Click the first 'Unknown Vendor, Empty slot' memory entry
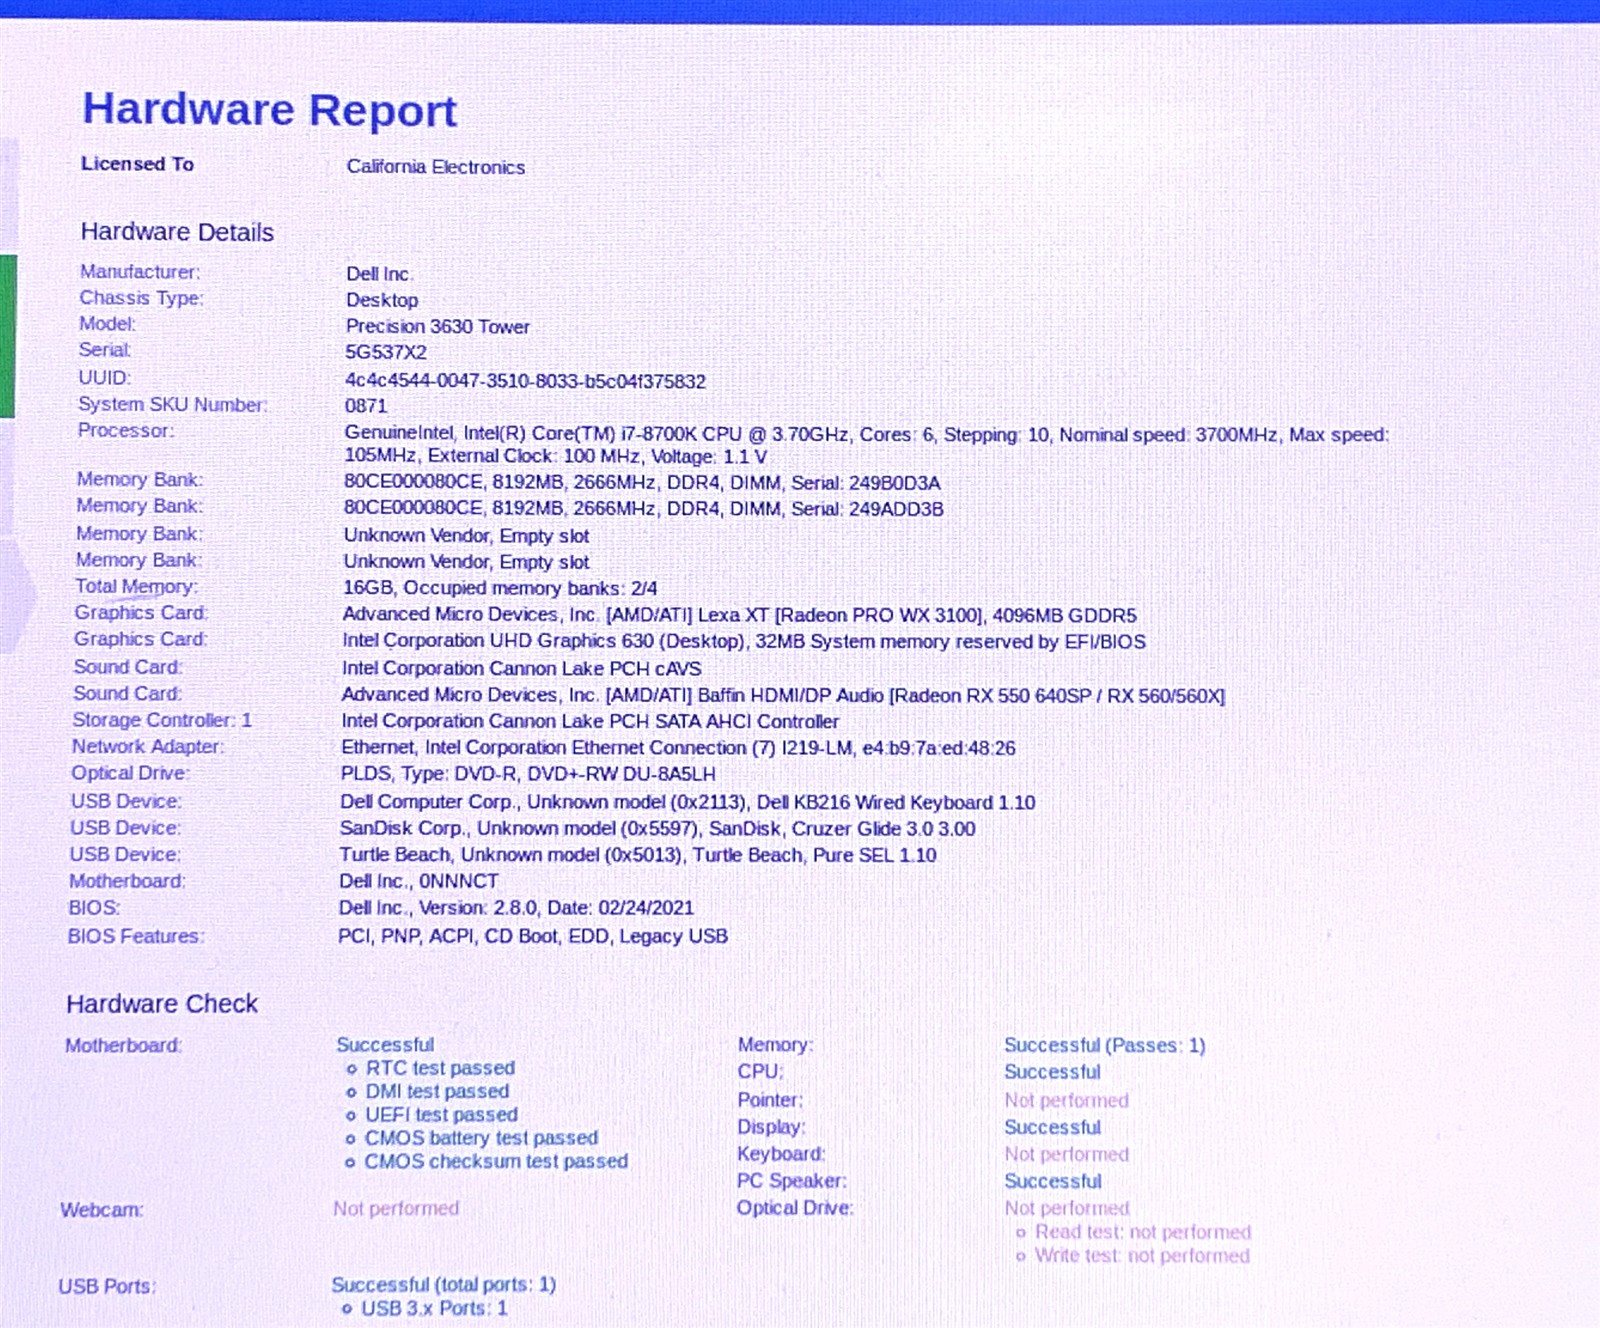This screenshot has width=1600, height=1328. (x=466, y=536)
